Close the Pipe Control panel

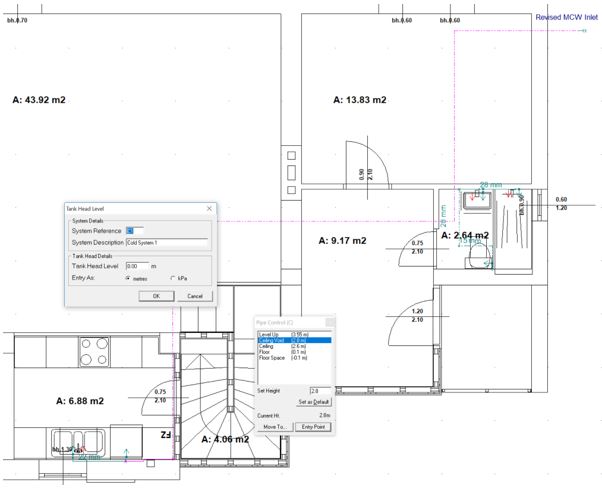tap(330, 322)
